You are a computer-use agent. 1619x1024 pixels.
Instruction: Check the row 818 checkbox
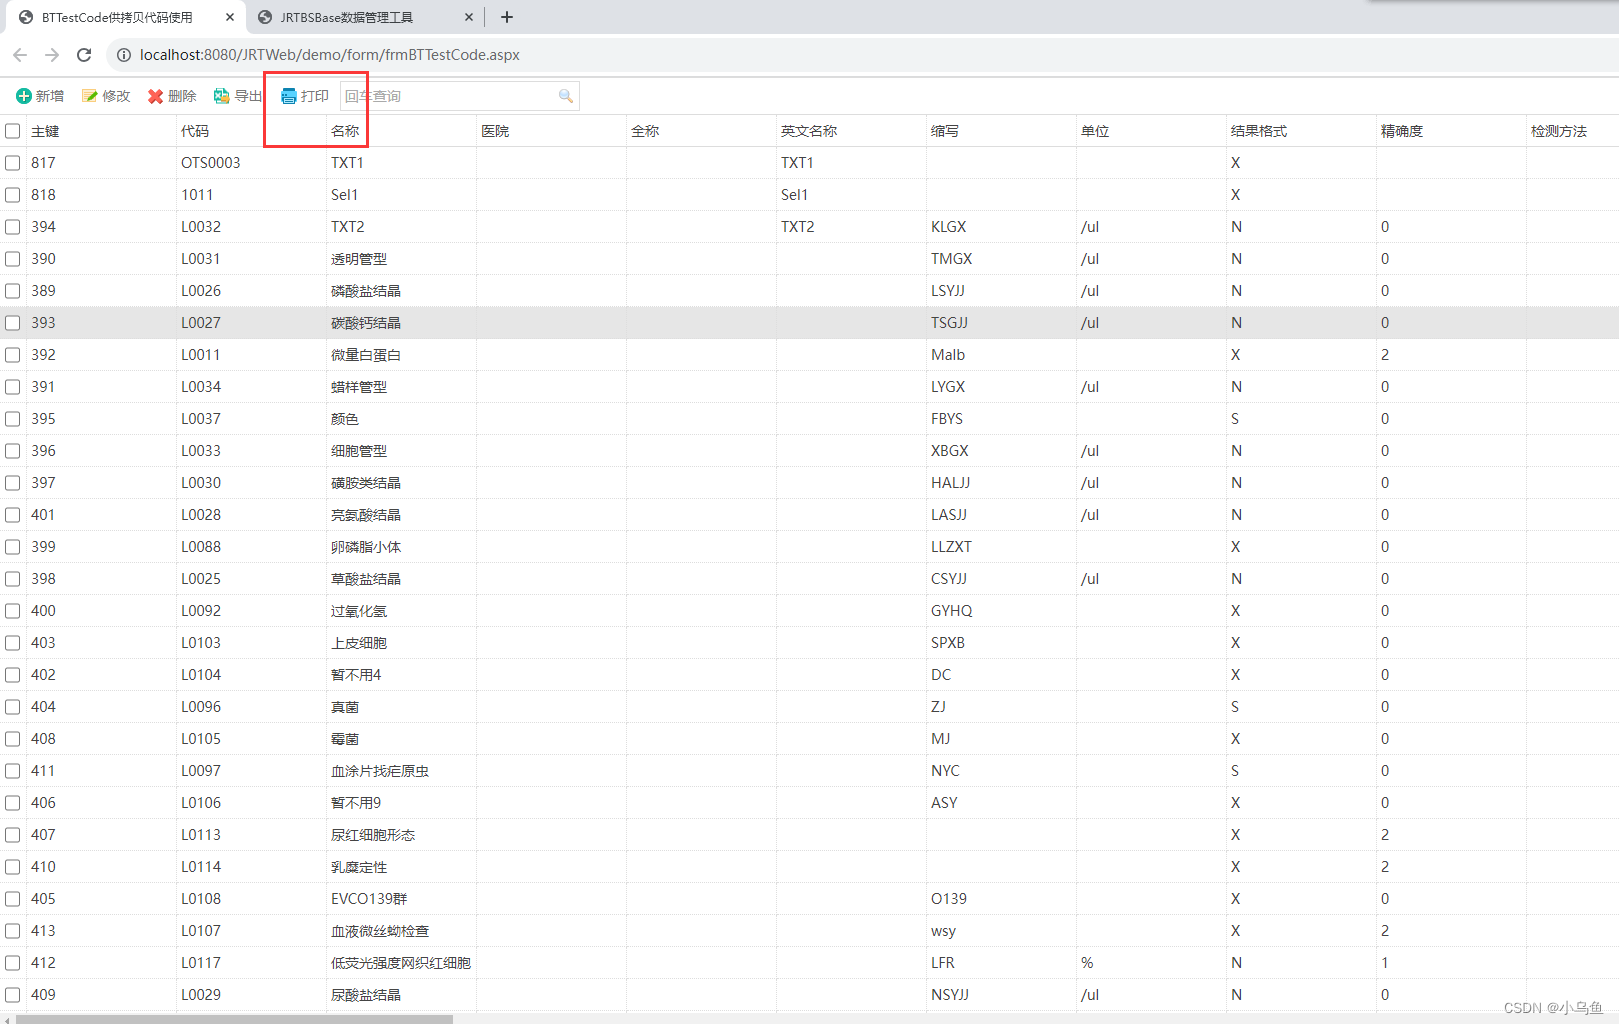pos(13,195)
